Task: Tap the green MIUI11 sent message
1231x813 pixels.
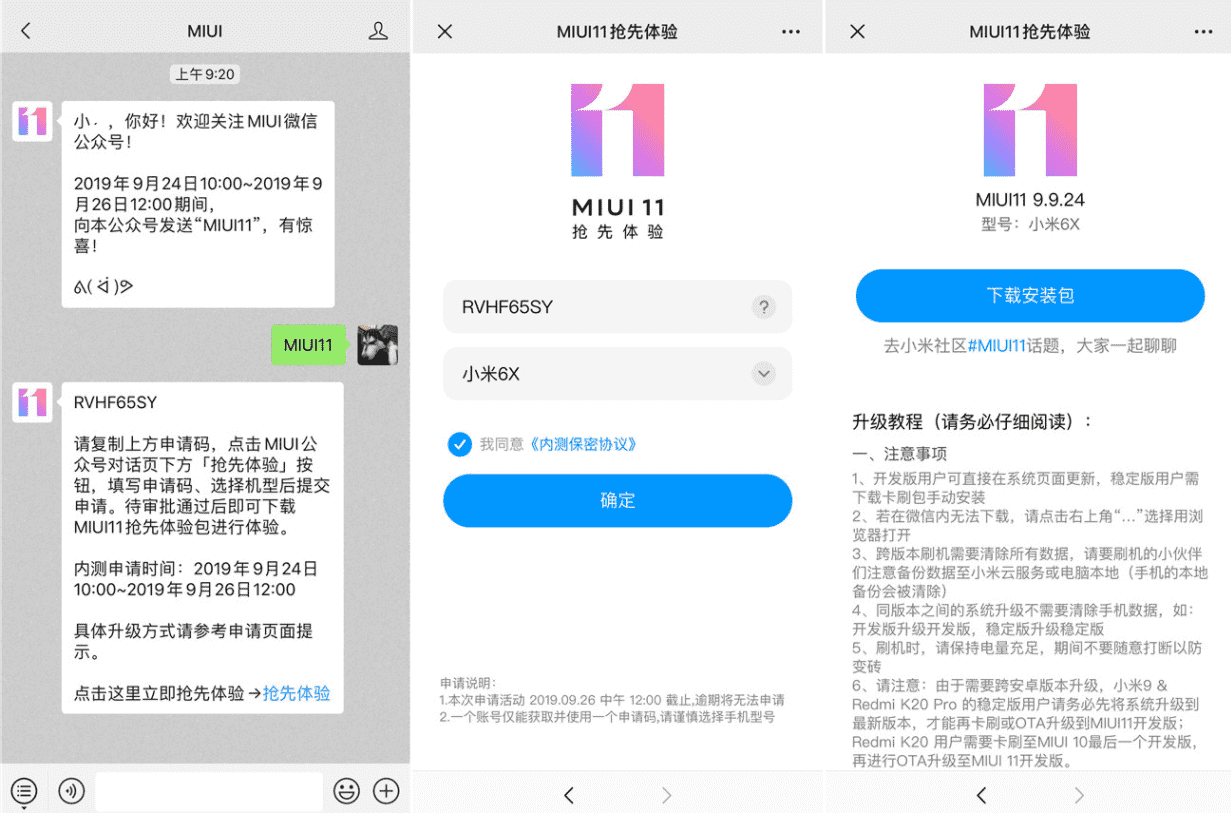Action: (308, 345)
